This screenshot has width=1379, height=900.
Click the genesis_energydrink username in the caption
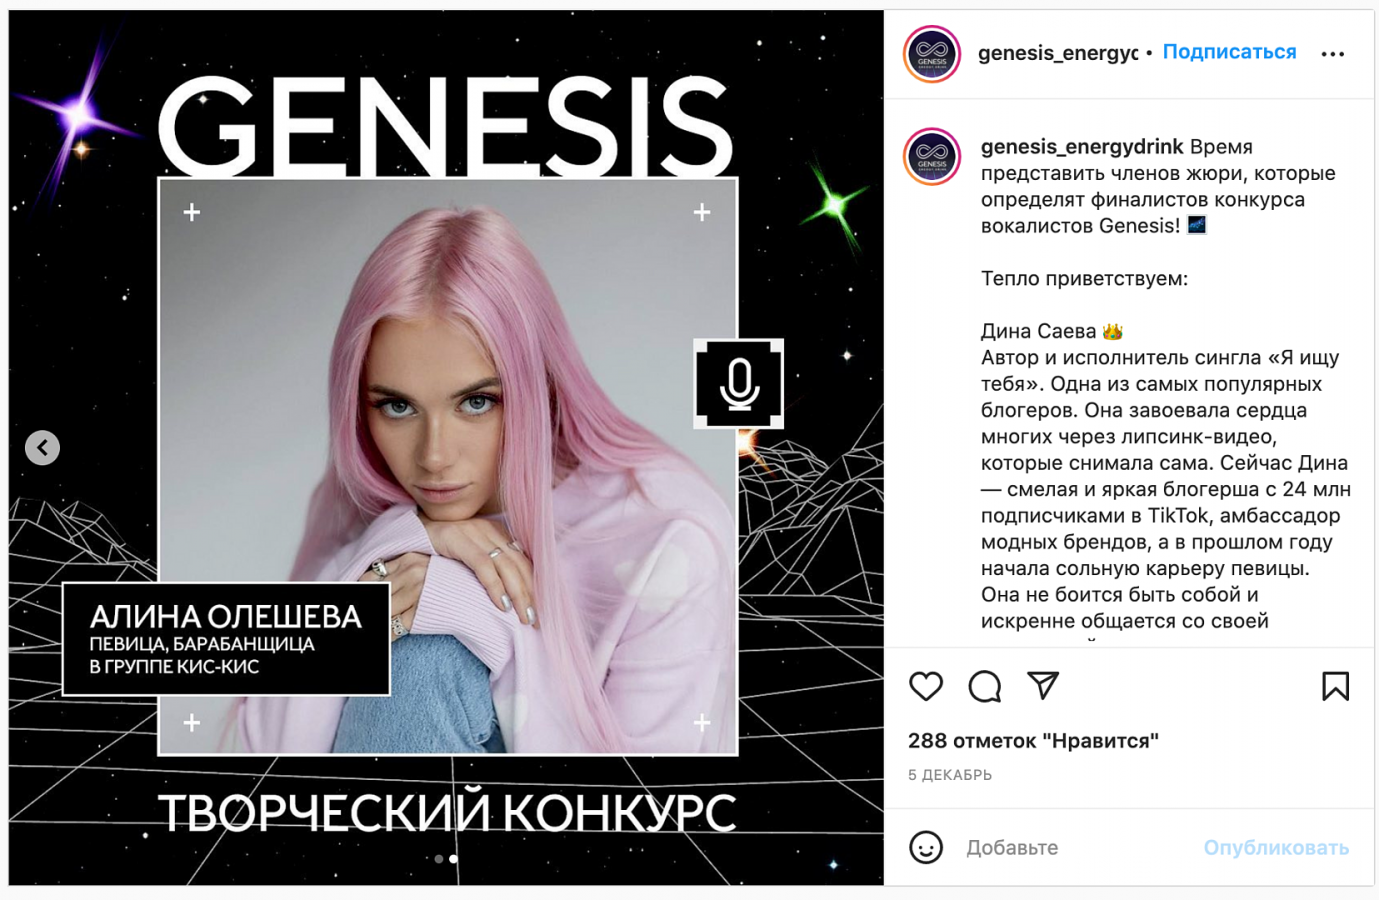[1082, 147]
